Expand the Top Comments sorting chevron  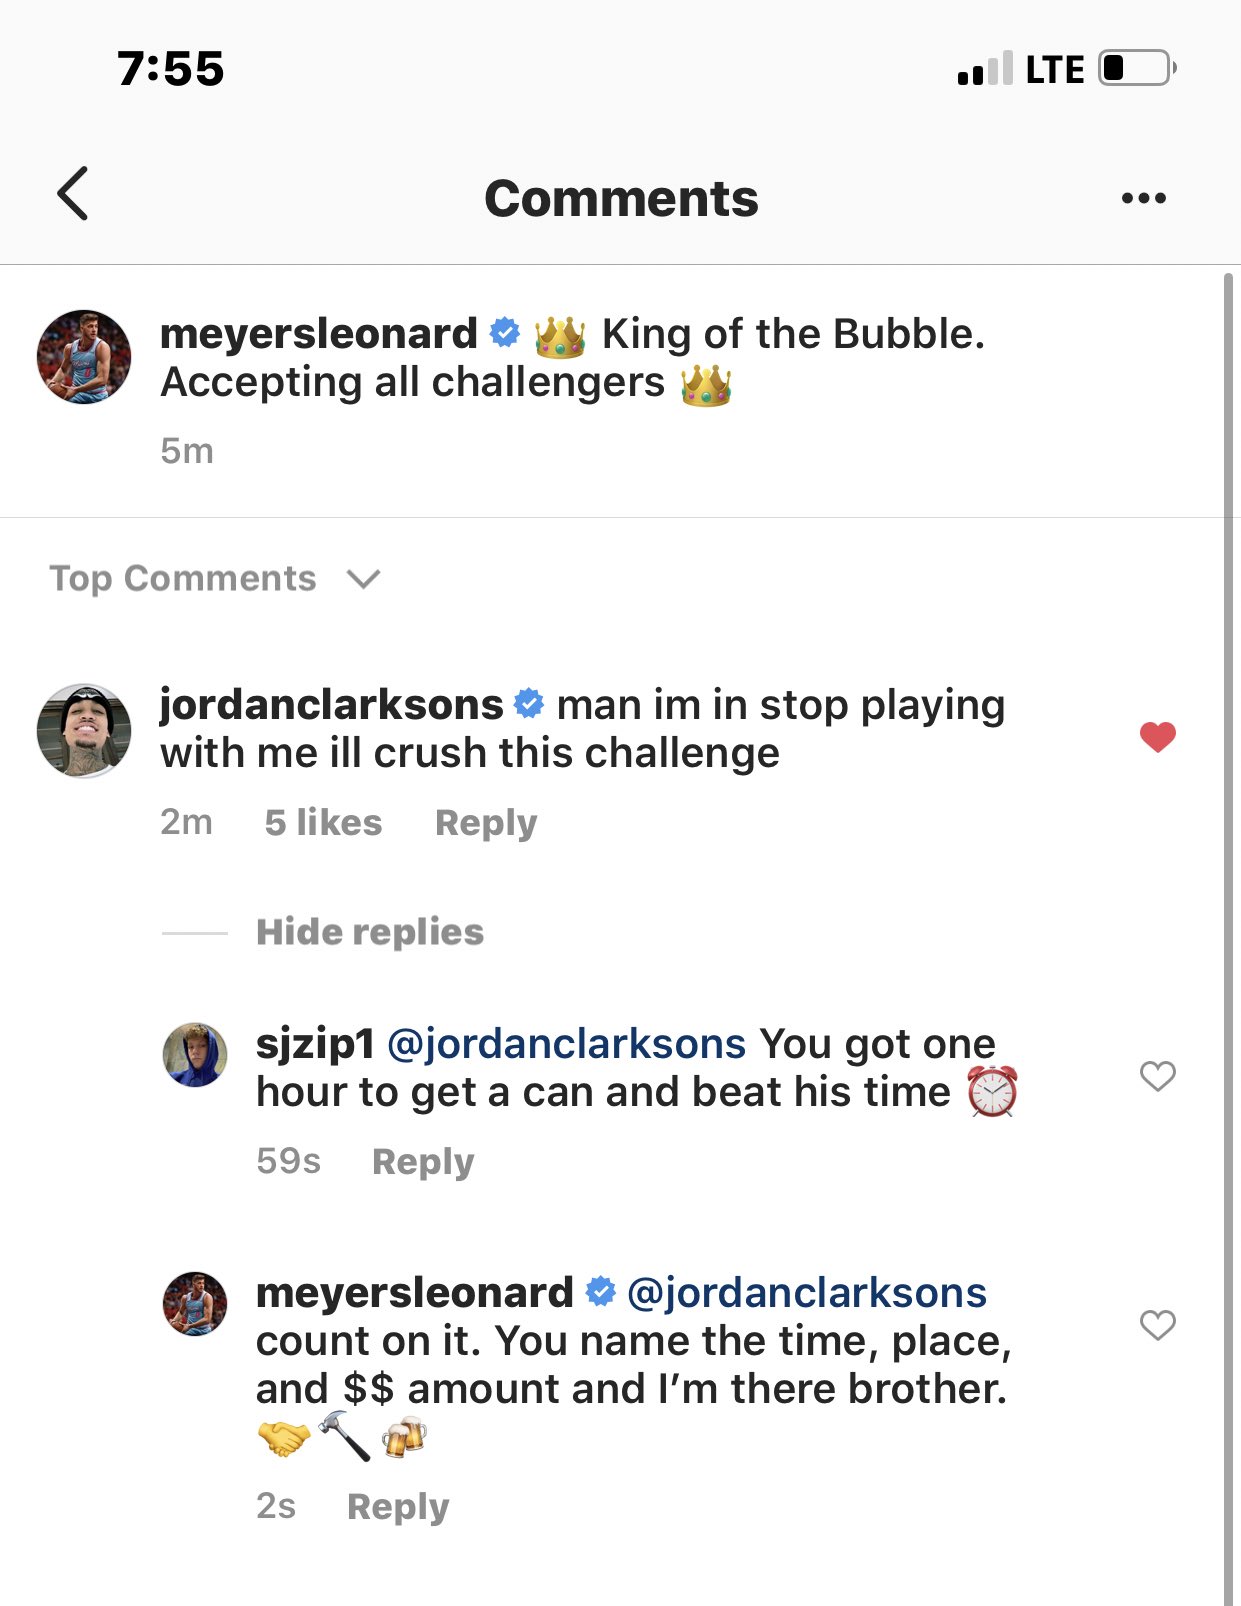pos(363,579)
